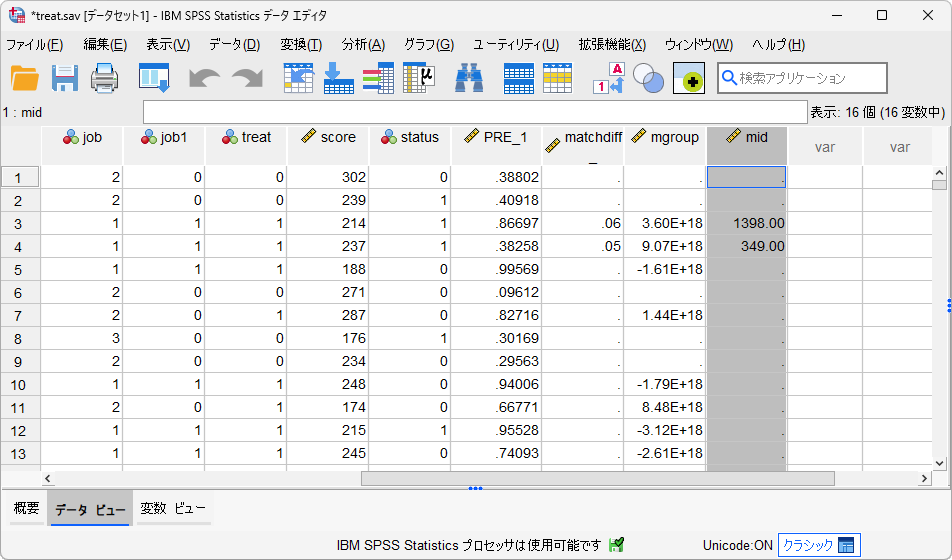Click the search application field
Screen dimensions: 952x560
[802, 78]
